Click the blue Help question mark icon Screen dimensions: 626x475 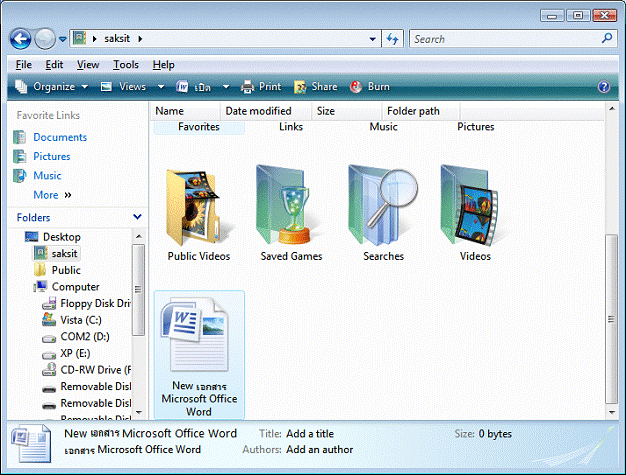tap(604, 87)
